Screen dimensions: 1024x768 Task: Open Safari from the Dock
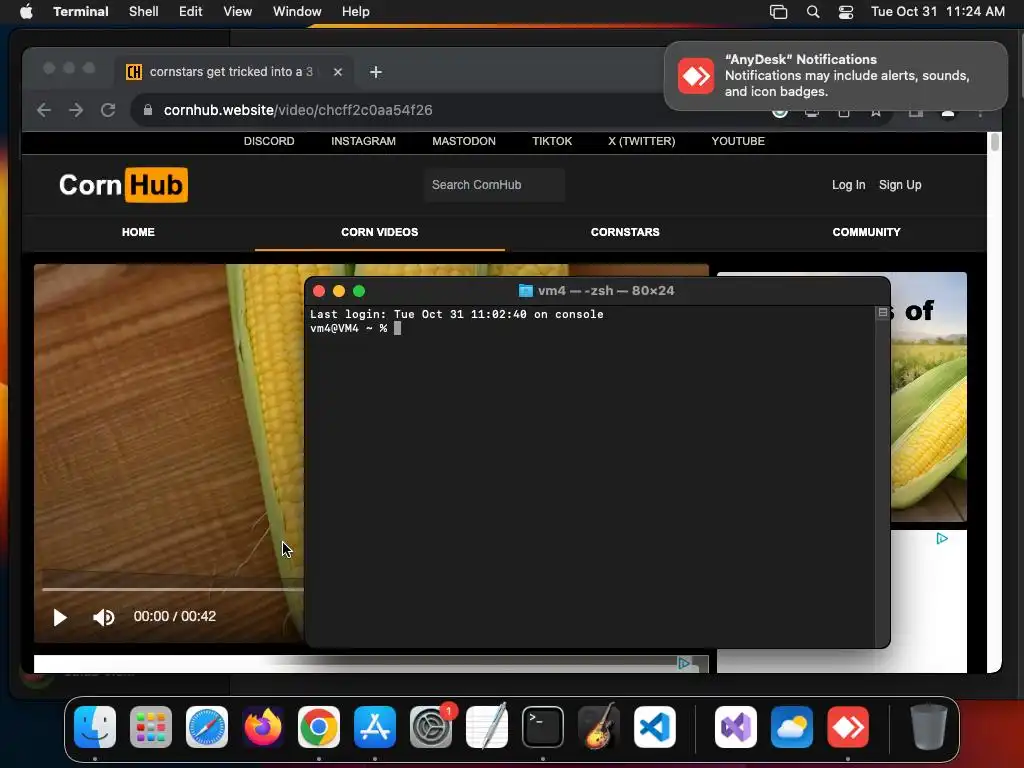tap(207, 726)
